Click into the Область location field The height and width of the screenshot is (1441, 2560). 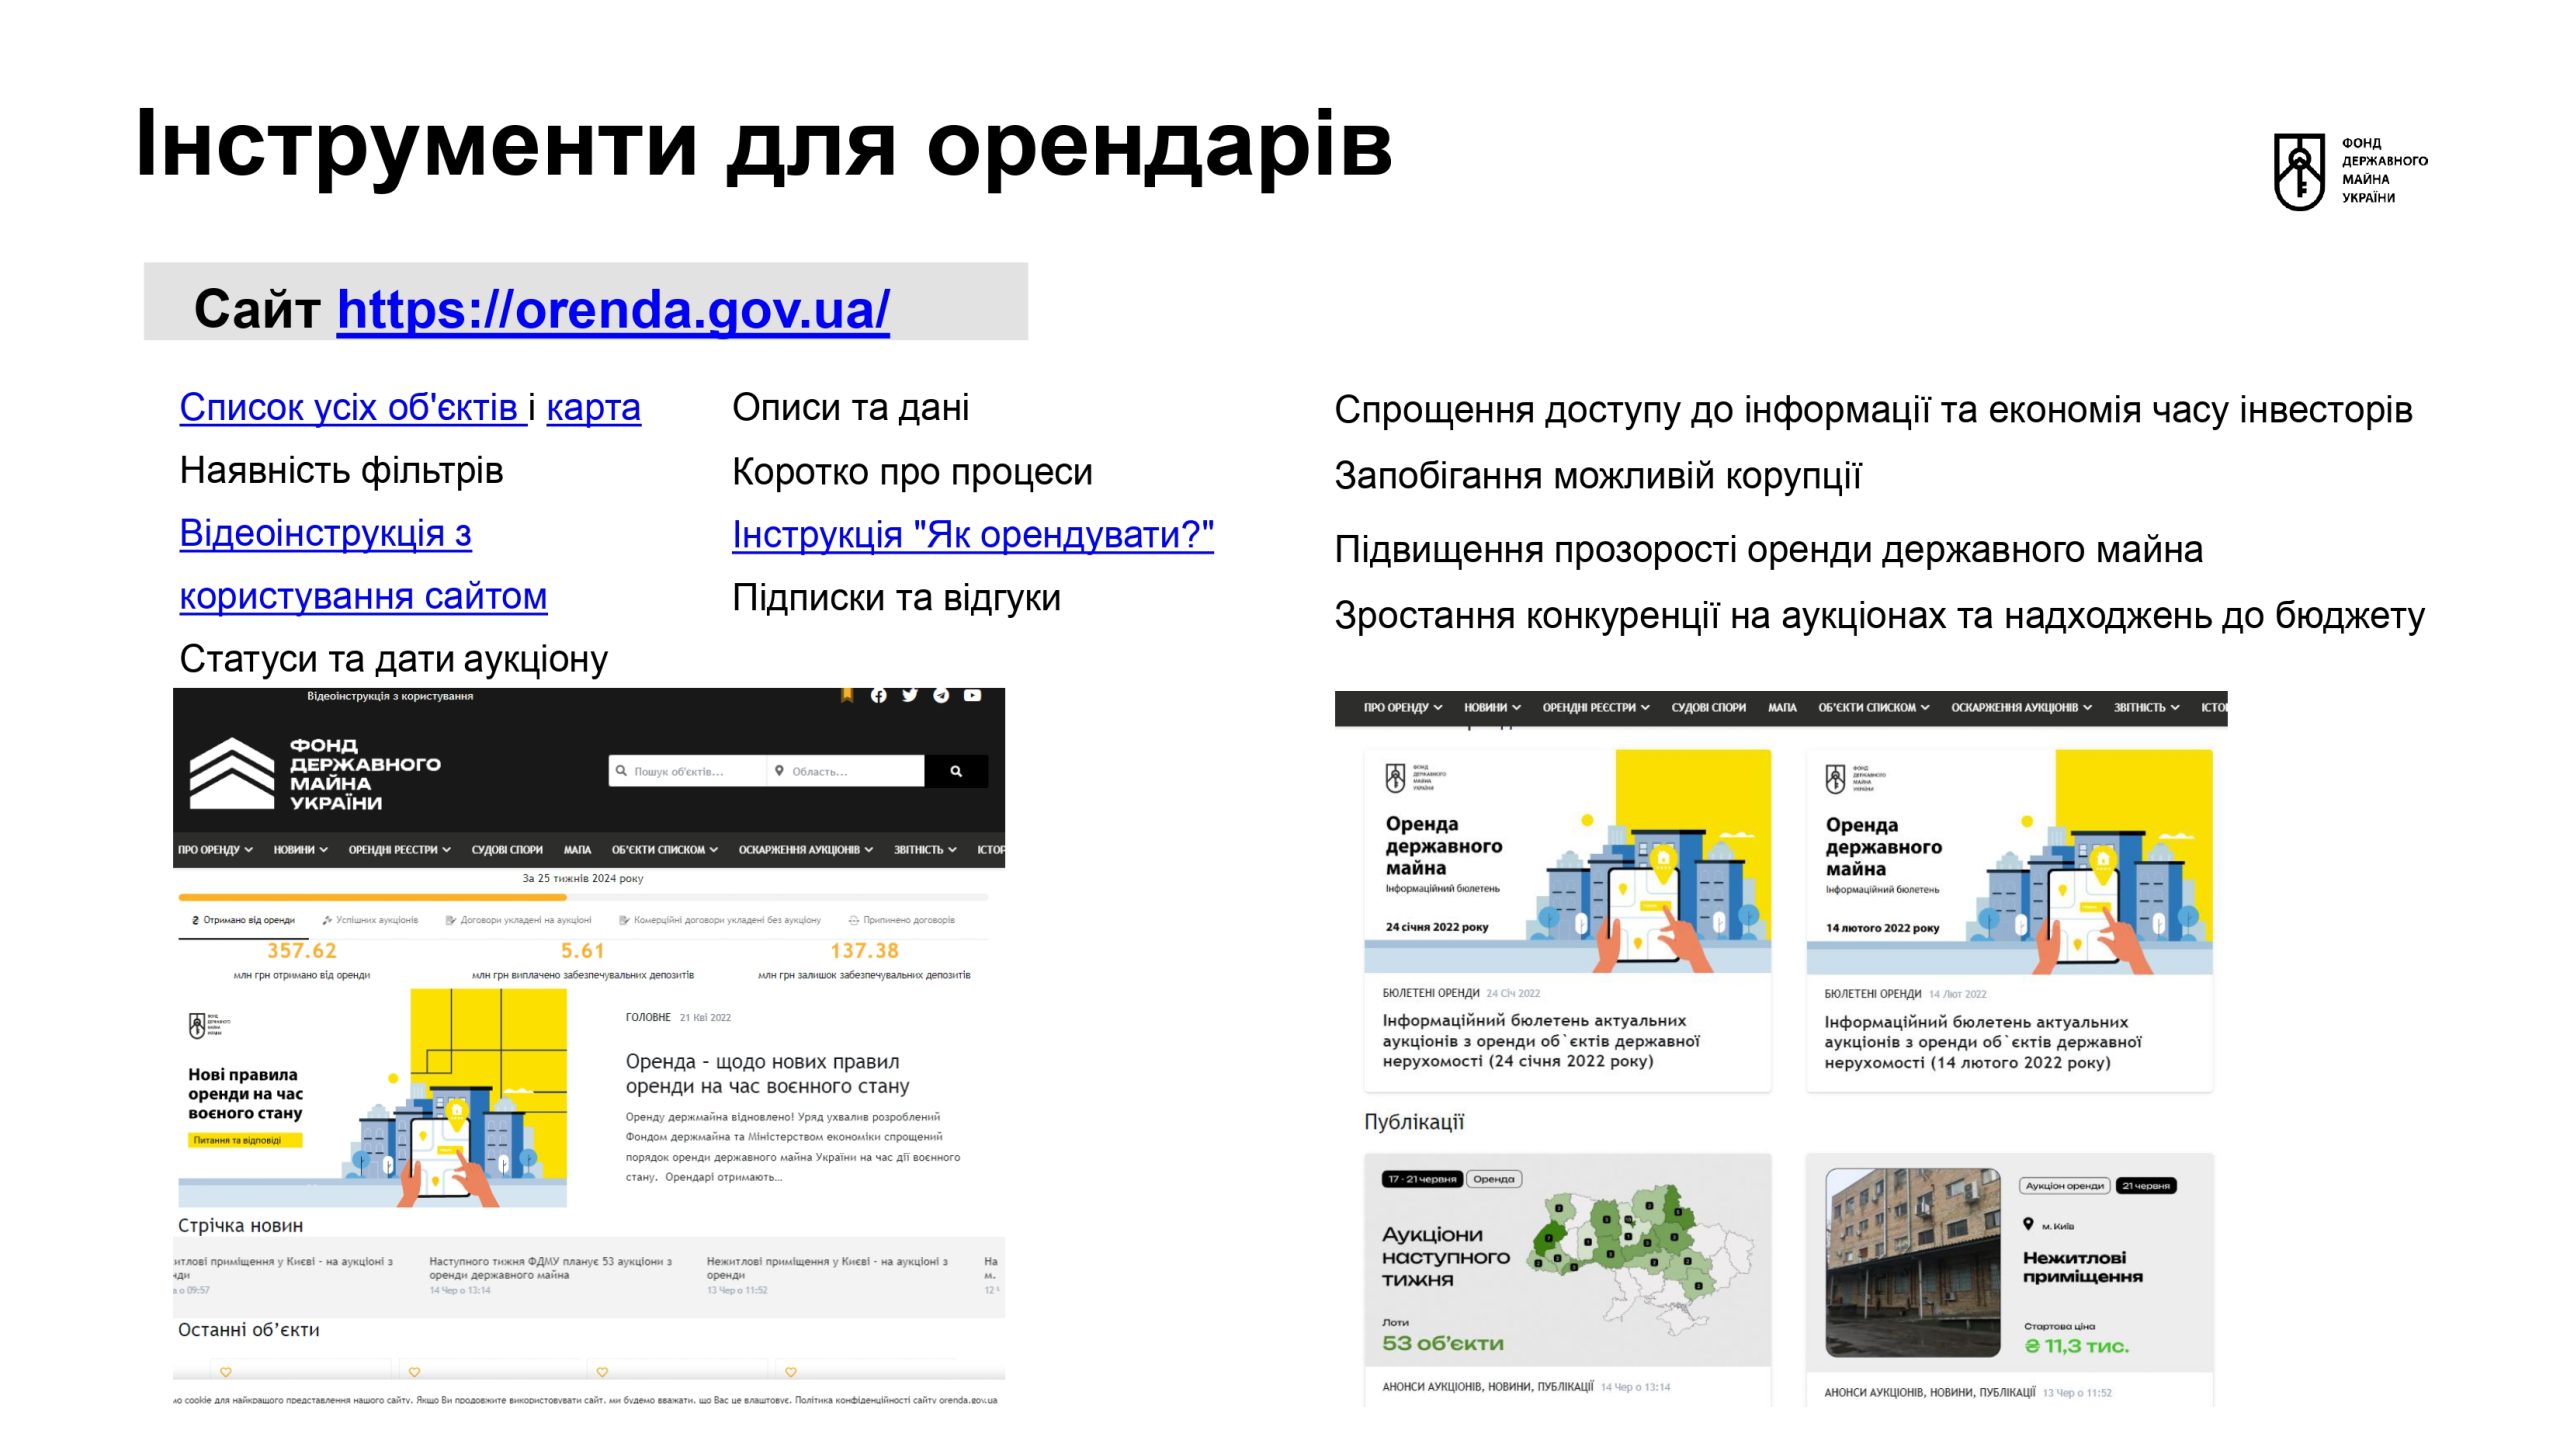[846, 771]
